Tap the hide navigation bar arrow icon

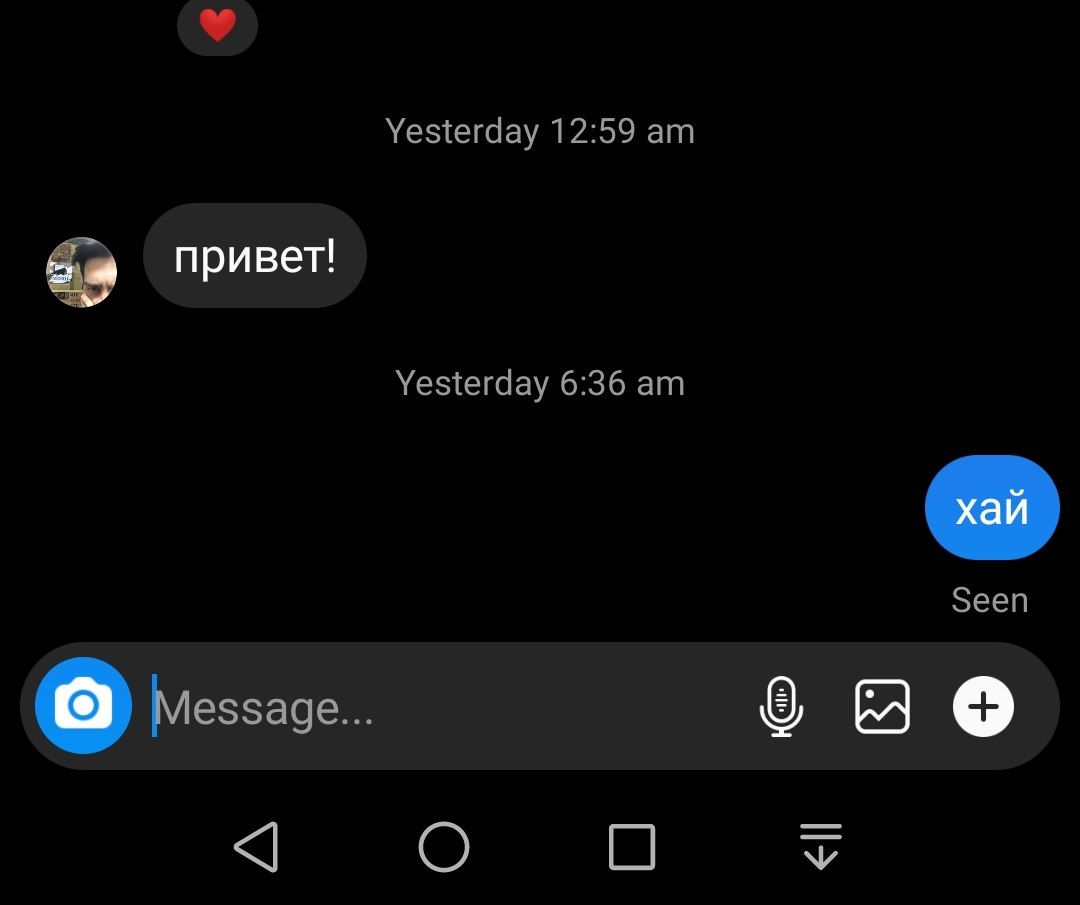tap(820, 846)
